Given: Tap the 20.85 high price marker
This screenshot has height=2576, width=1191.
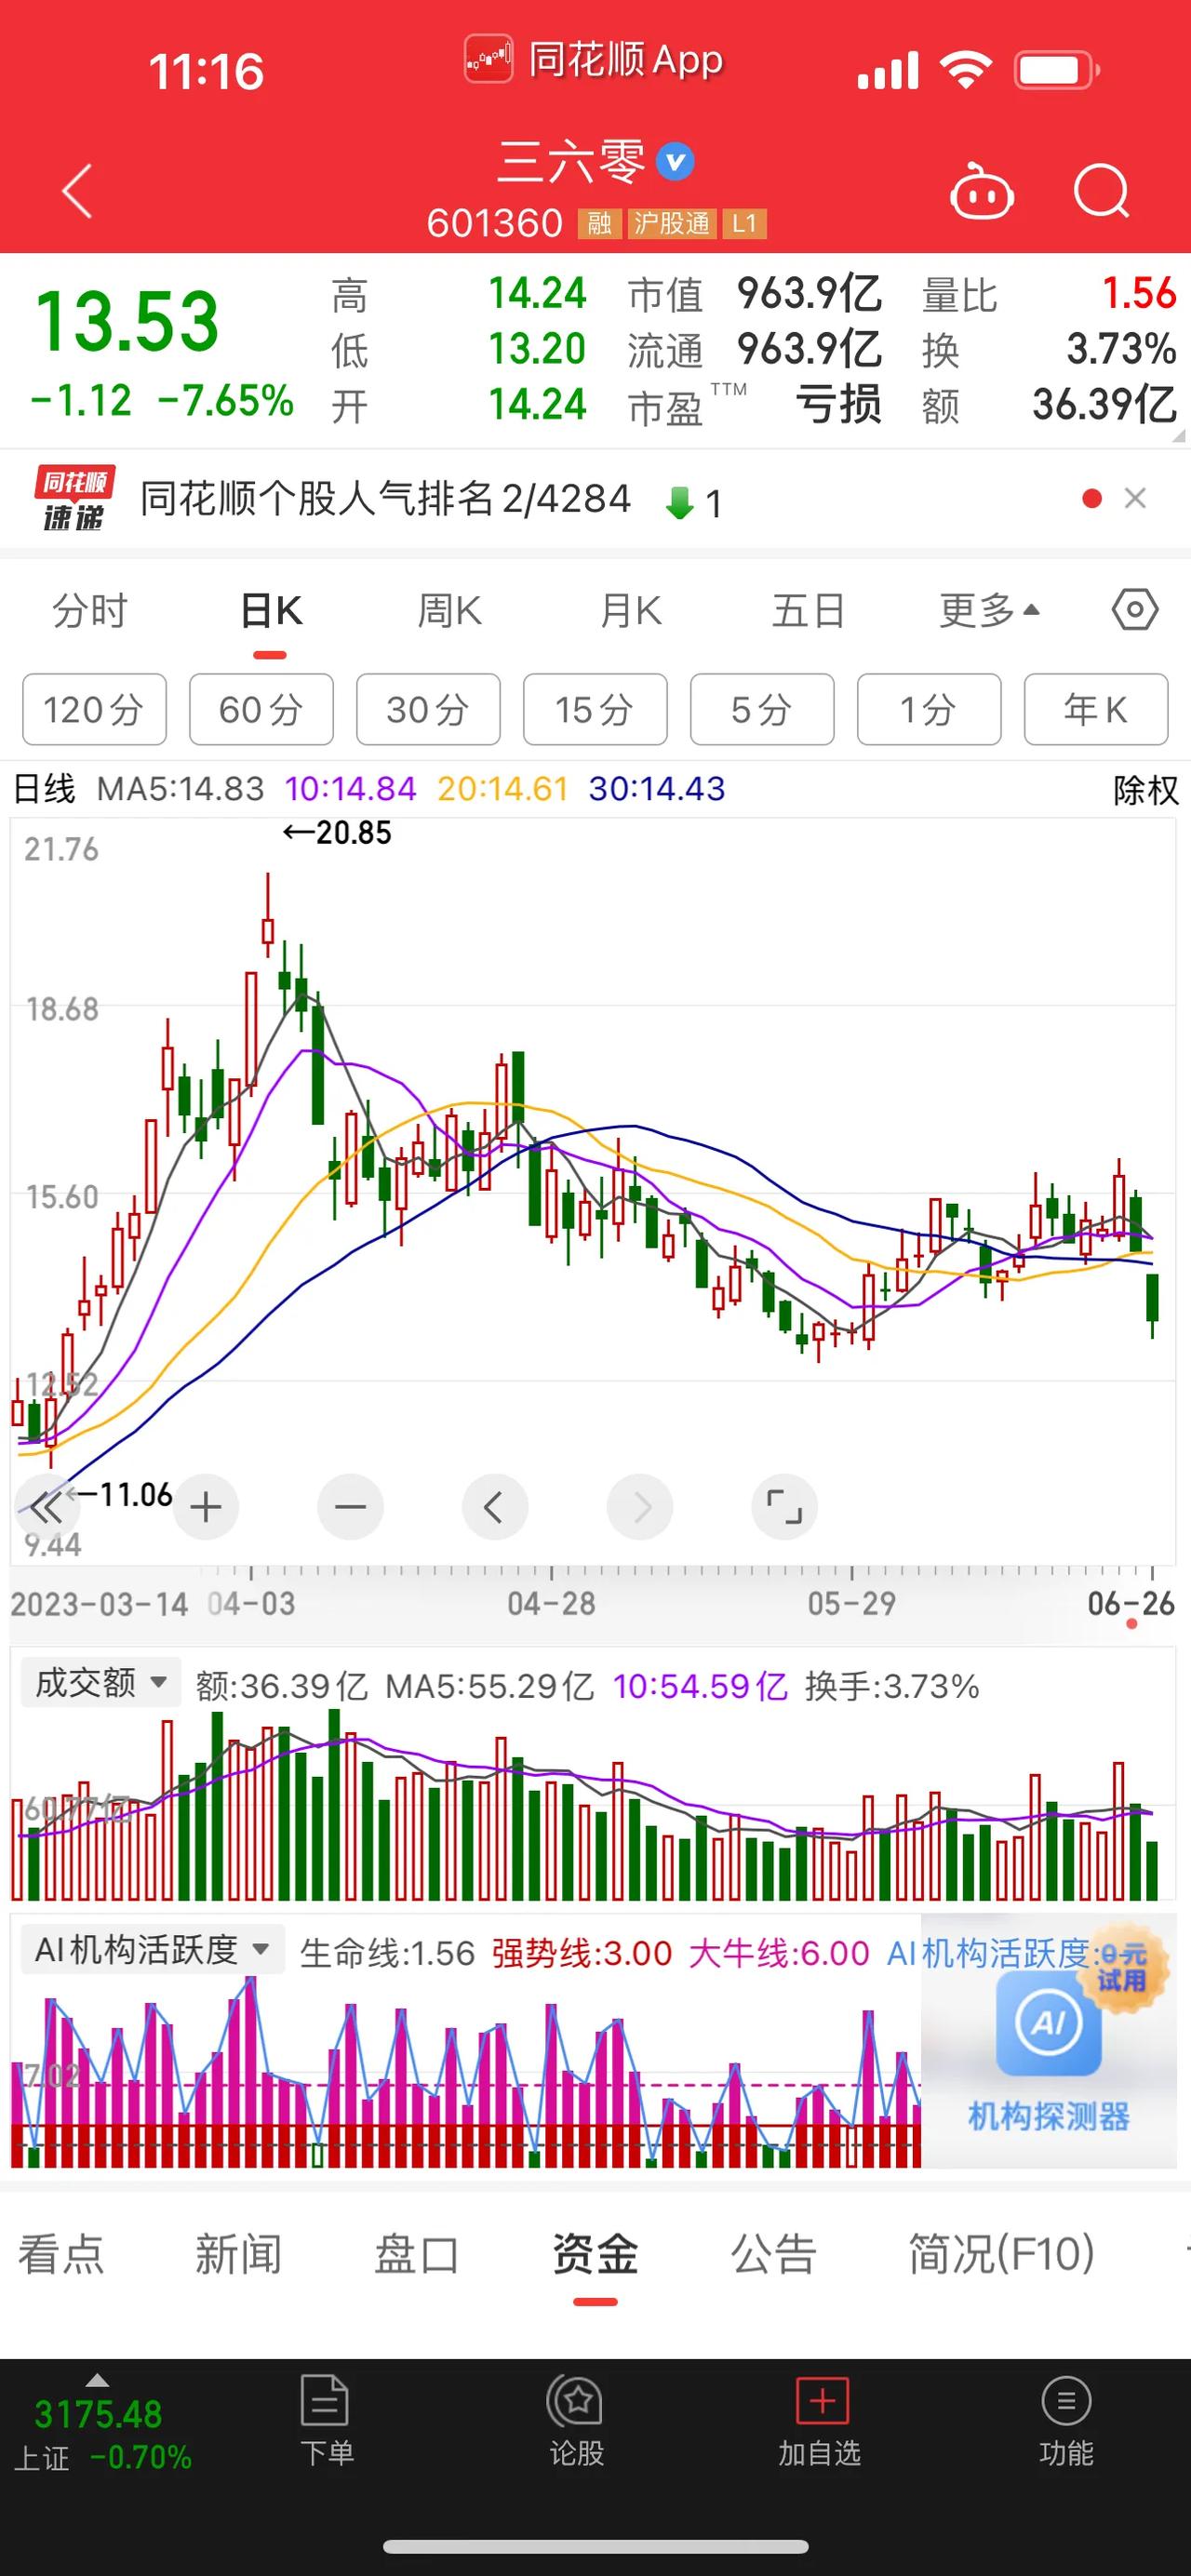Looking at the screenshot, I should coord(338,832).
